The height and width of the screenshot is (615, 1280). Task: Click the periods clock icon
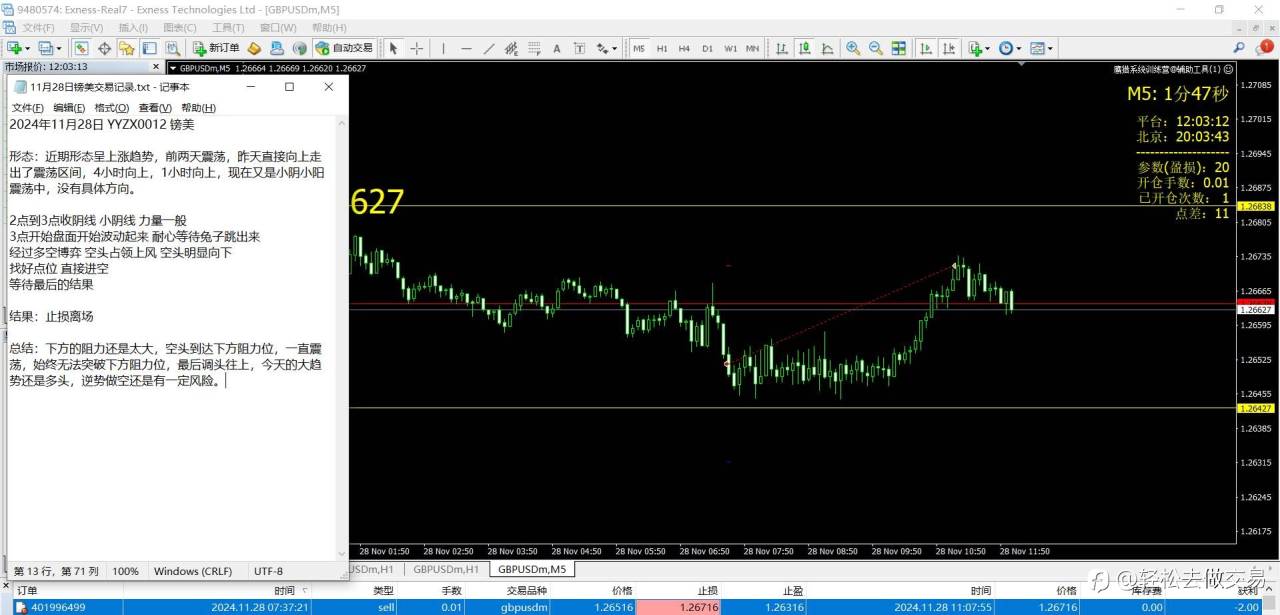pyautogui.click(x=1006, y=48)
